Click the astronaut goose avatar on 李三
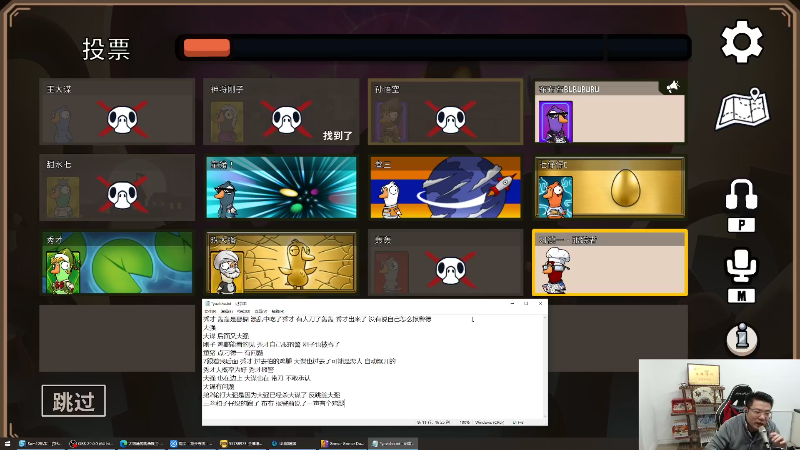Image resolution: width=800 pixels, height=450 pixels. (x=391, y=199)
